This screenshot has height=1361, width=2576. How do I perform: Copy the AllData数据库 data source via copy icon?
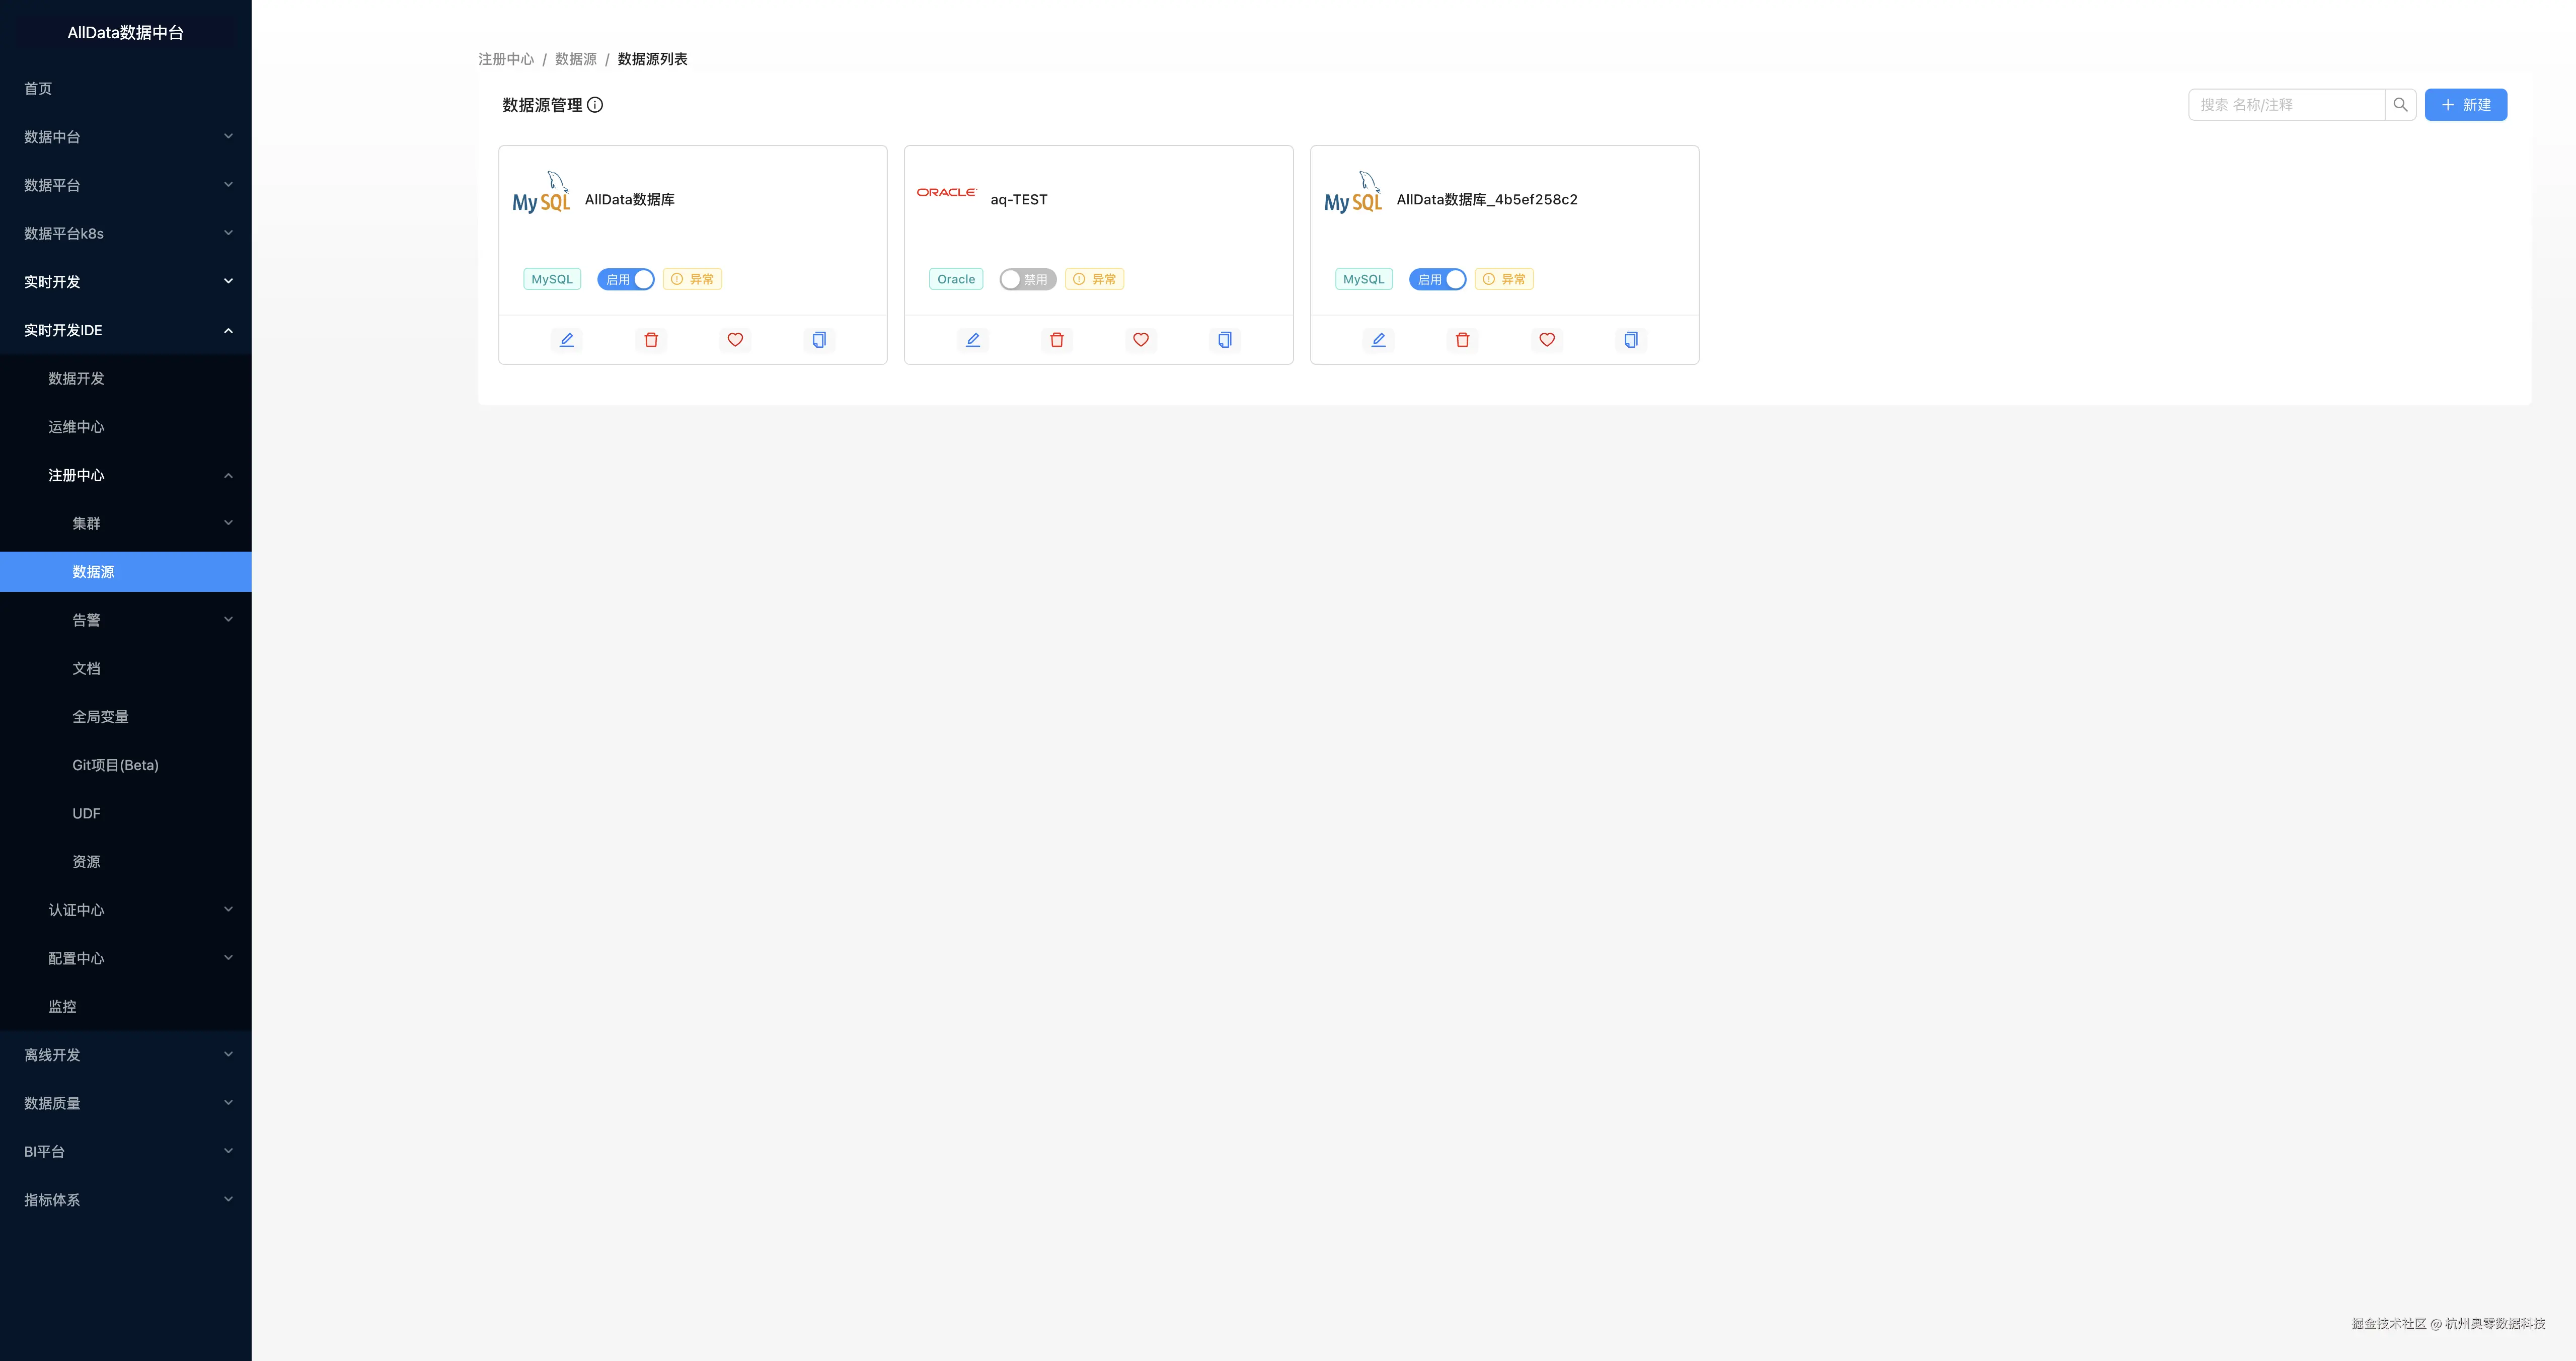(819, 340)
